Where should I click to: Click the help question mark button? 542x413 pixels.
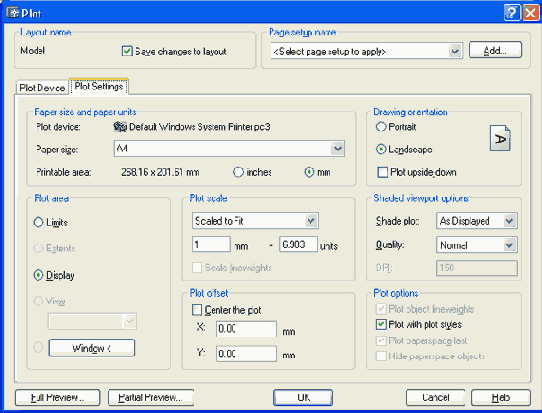coord(512,13)
